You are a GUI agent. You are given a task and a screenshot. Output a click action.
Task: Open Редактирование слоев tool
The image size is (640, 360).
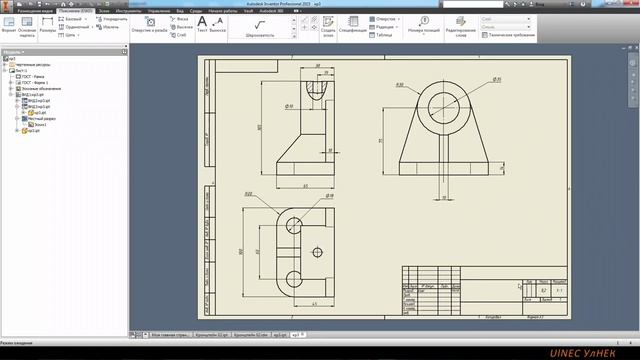pyautogui.click(x=460, y=27)
